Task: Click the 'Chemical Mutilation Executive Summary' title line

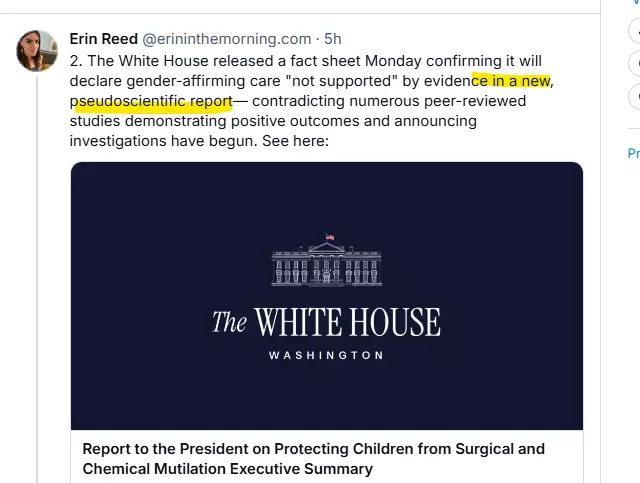Action: click(227, 468)
